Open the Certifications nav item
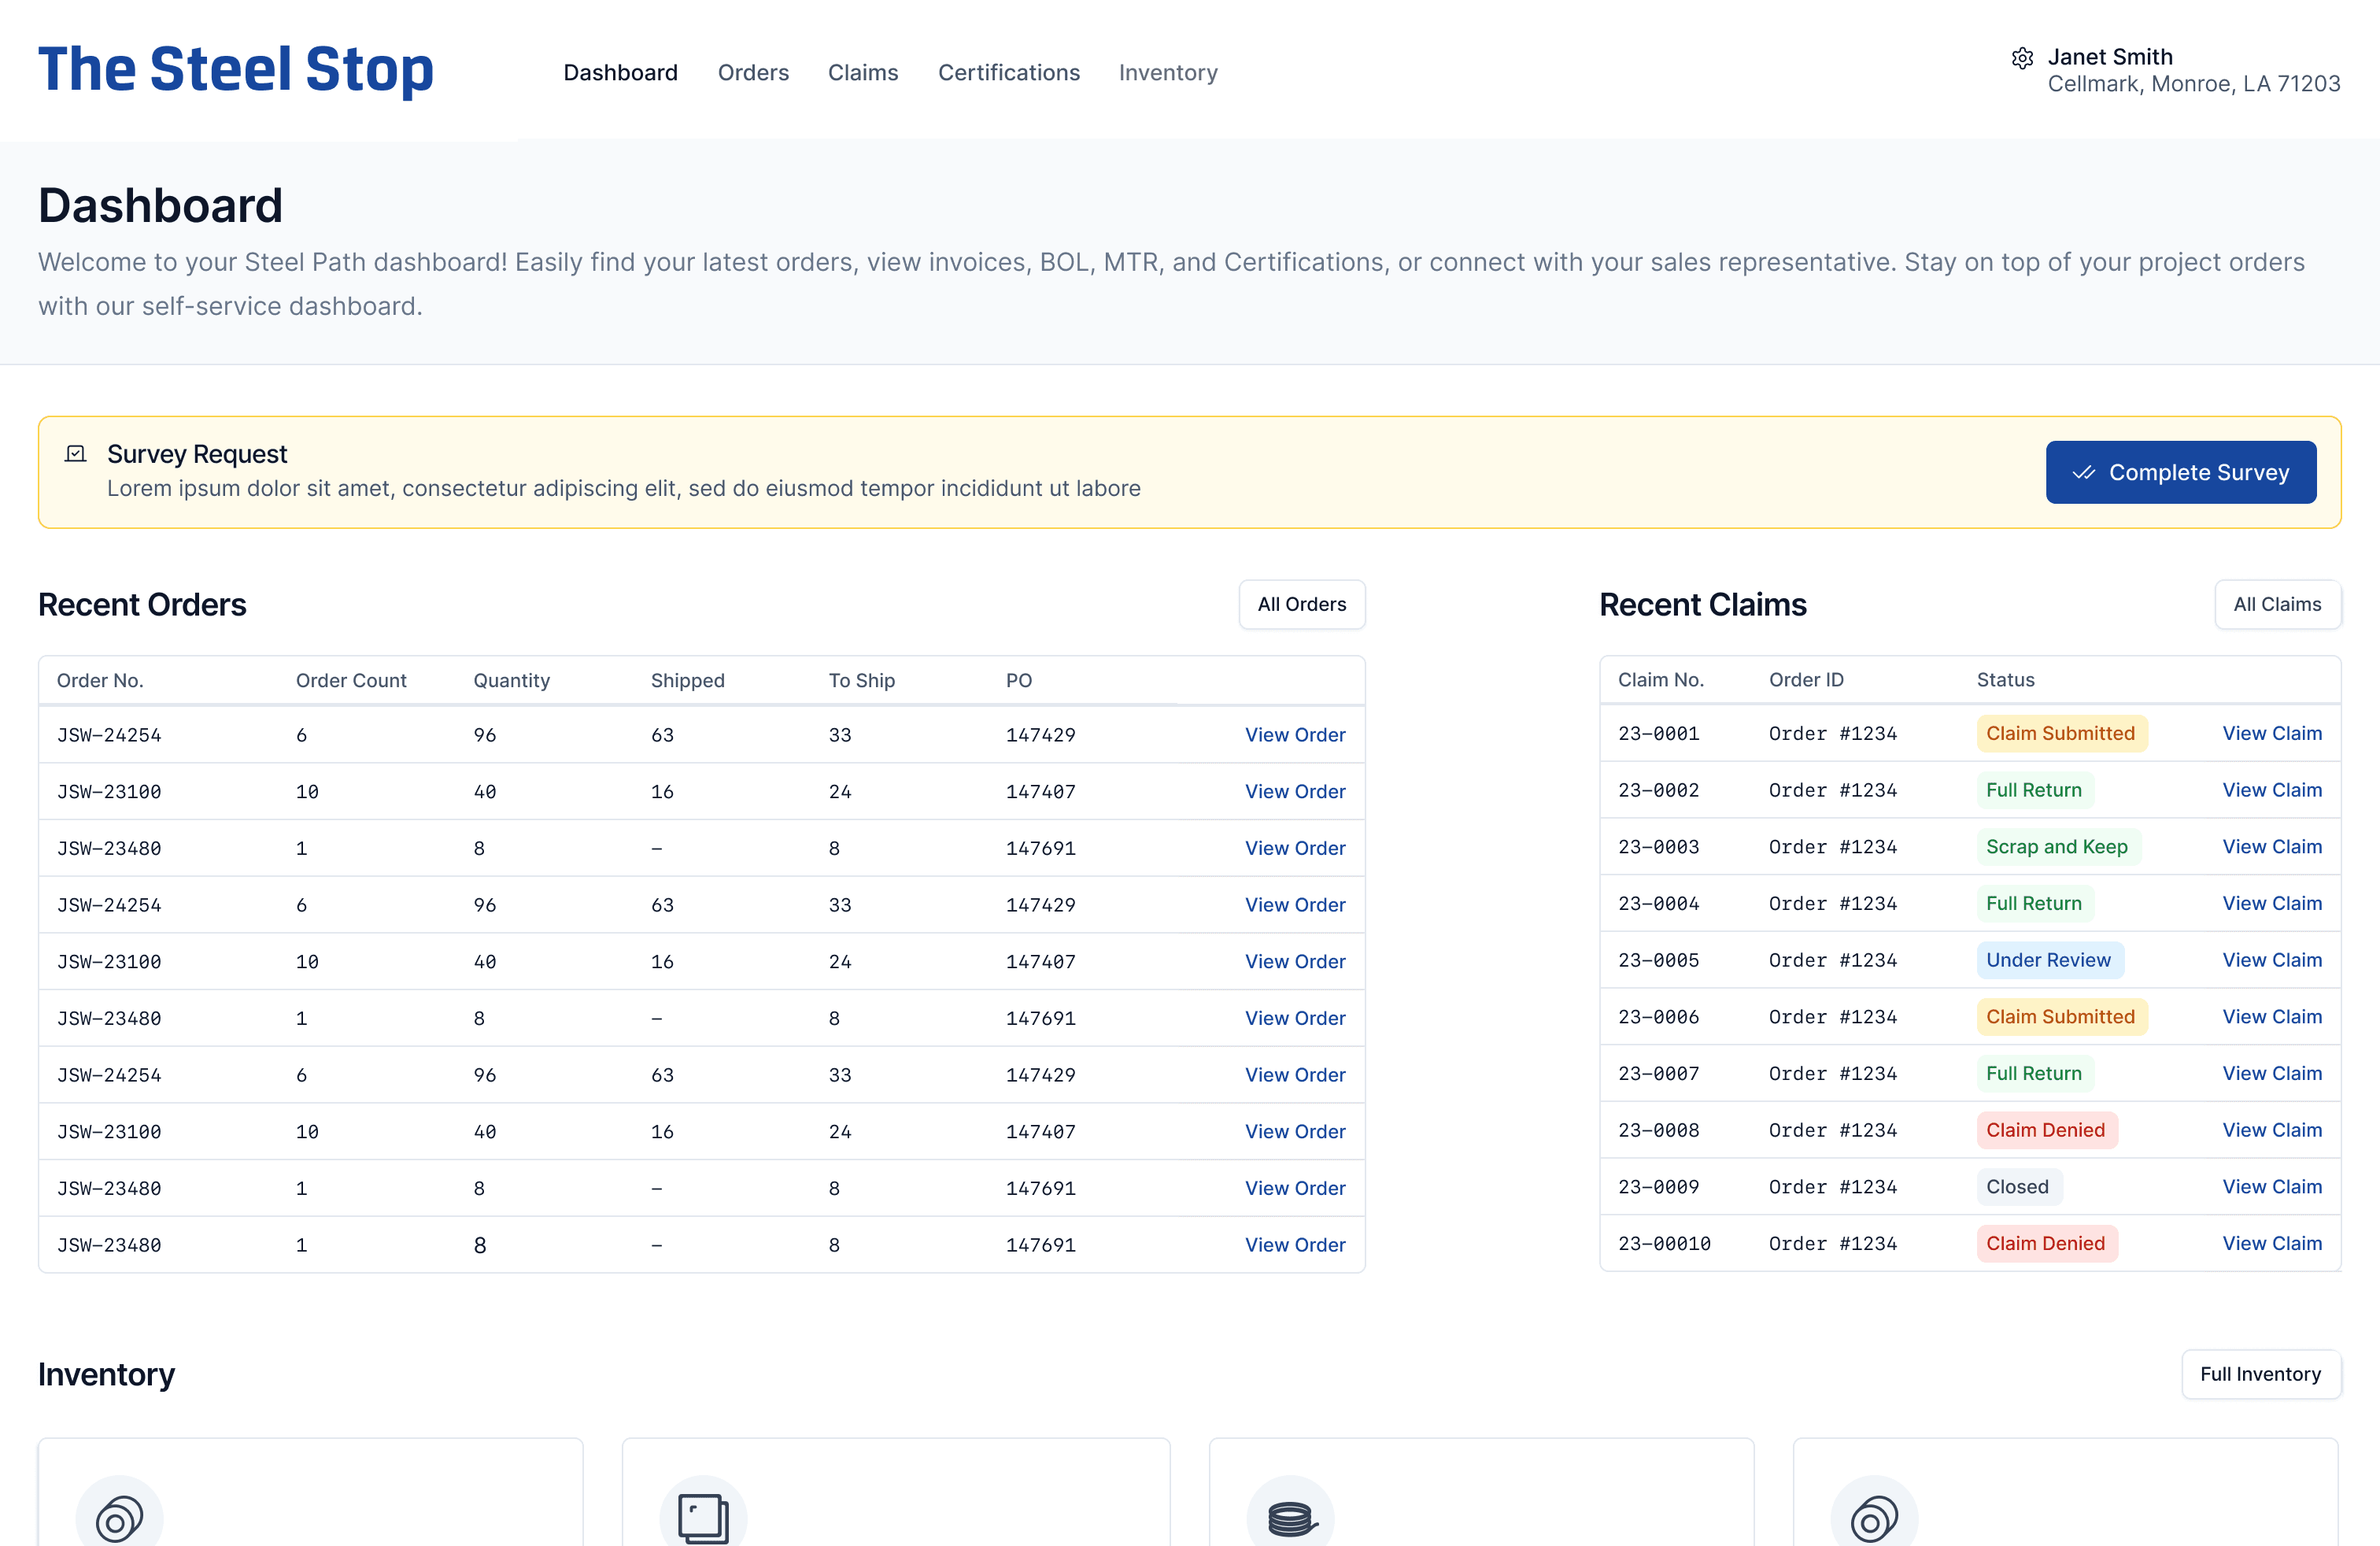The image size is (2380, 1546). 1009,73
